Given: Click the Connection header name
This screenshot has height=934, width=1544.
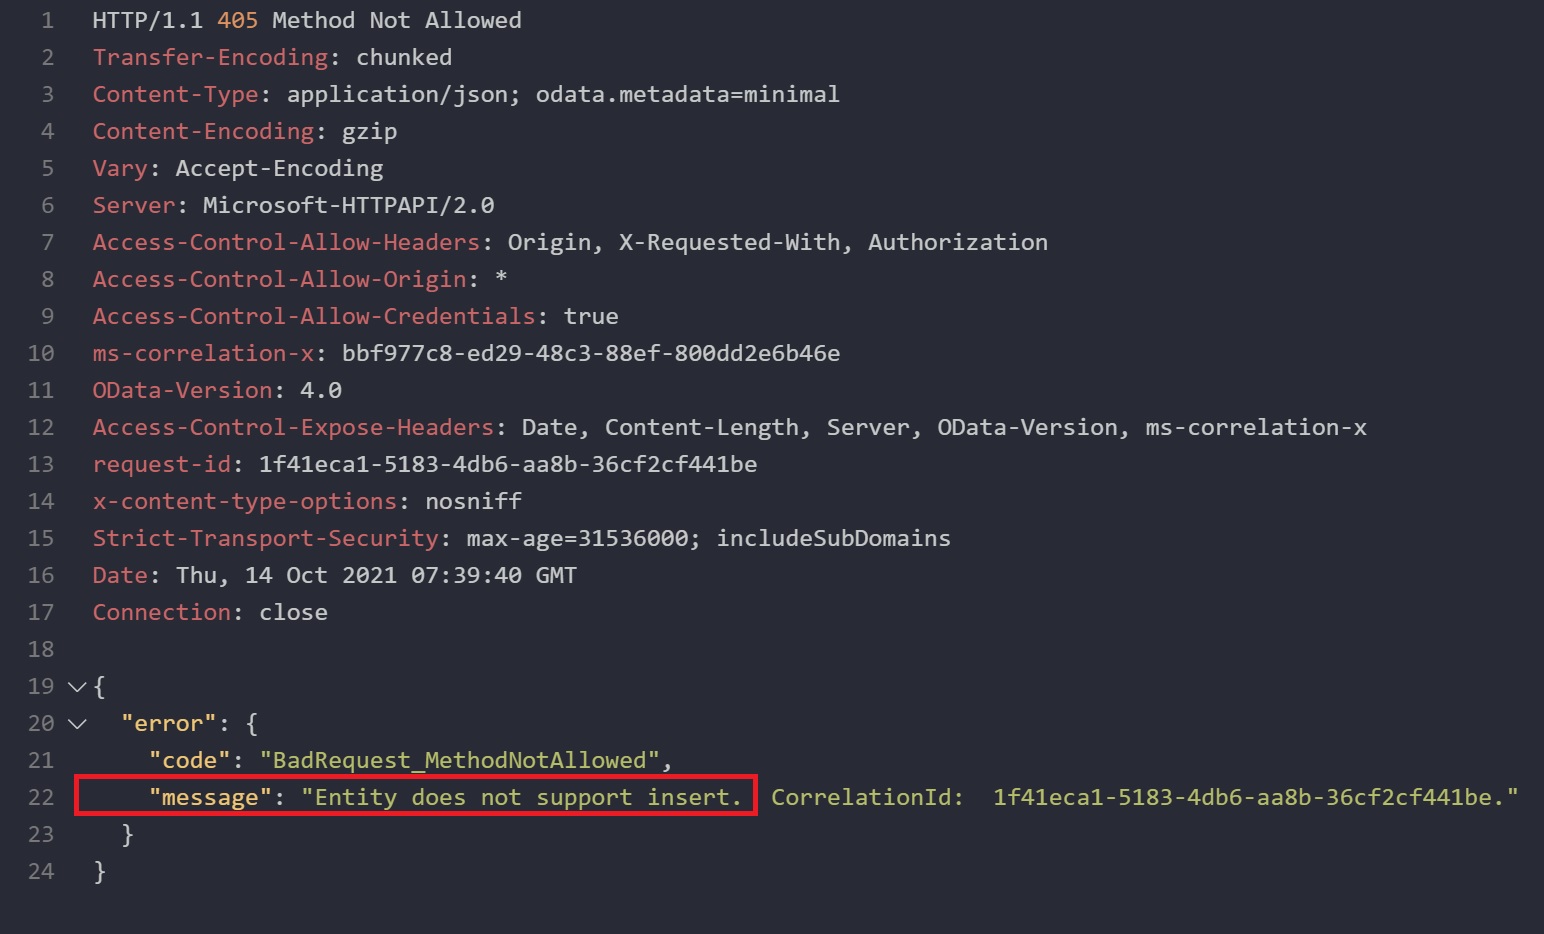Looking at the screenshot, I should [161, 613].
